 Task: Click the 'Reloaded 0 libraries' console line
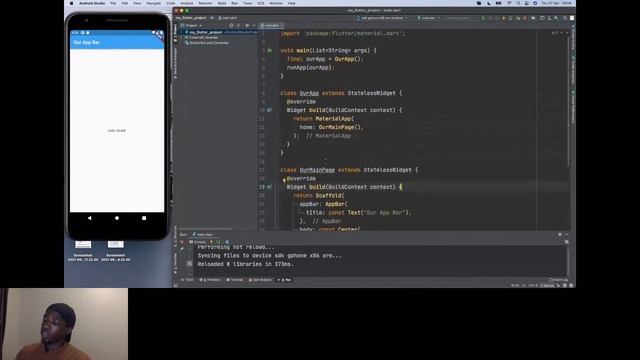click(245, 264)
